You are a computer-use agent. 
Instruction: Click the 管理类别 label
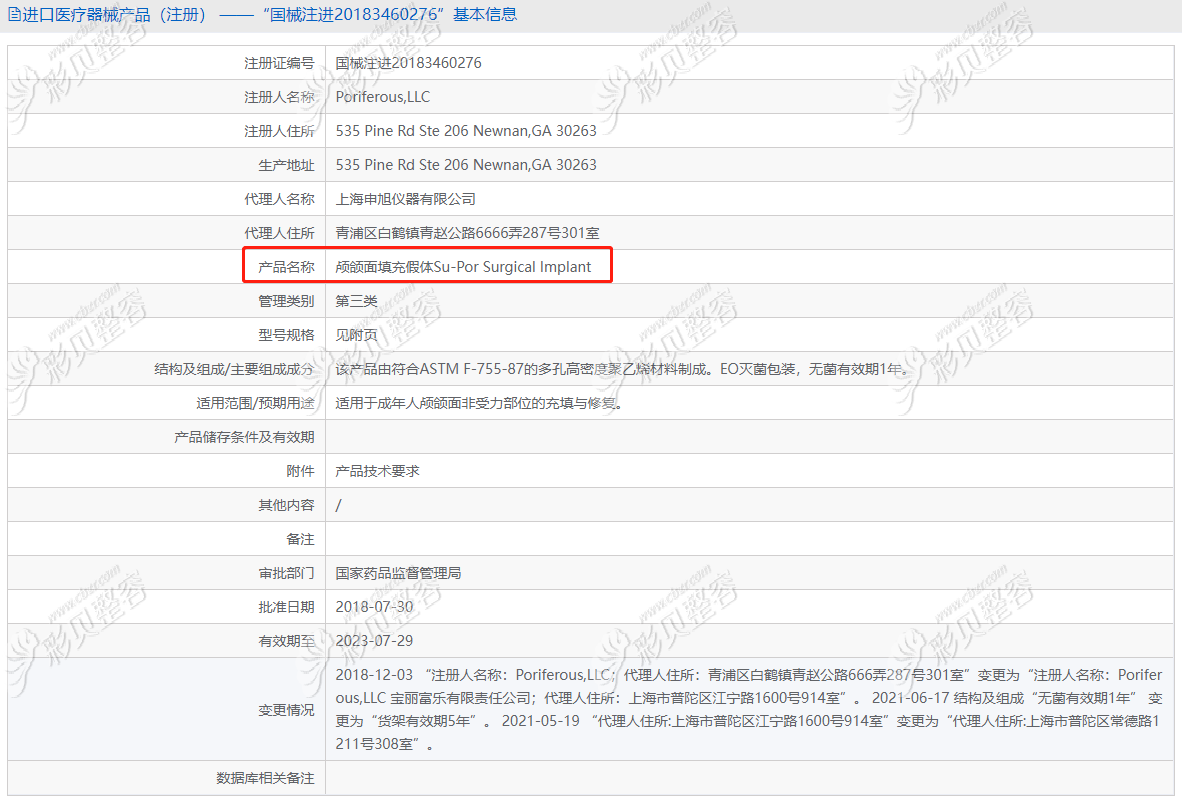click(x=286, y=301)
